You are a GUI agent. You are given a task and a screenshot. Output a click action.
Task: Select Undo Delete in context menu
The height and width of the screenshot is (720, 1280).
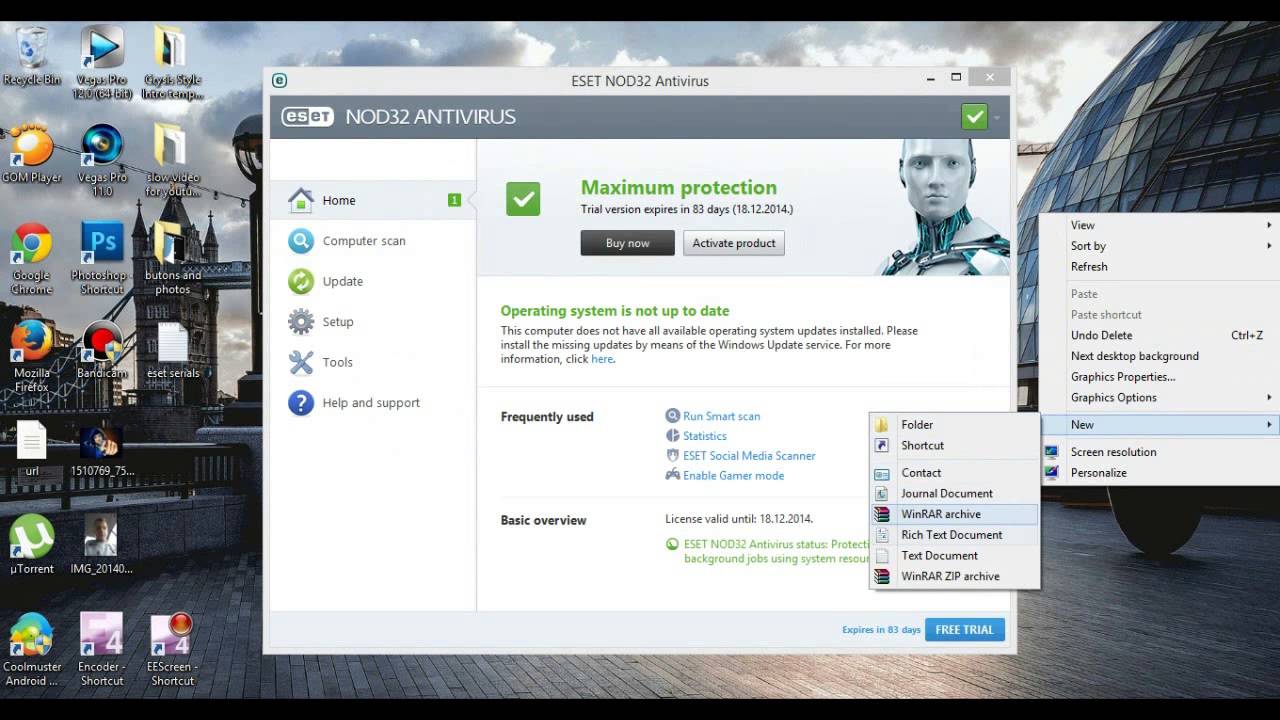[x=1159, y=335]
